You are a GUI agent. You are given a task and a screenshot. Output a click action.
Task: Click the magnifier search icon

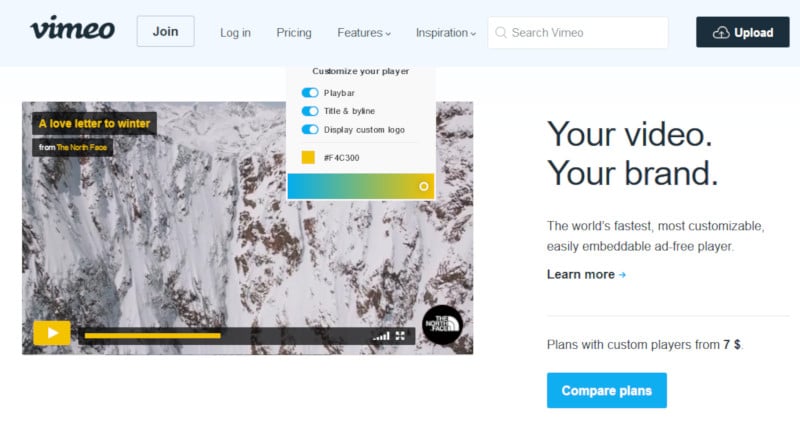[x=501, y=33]
